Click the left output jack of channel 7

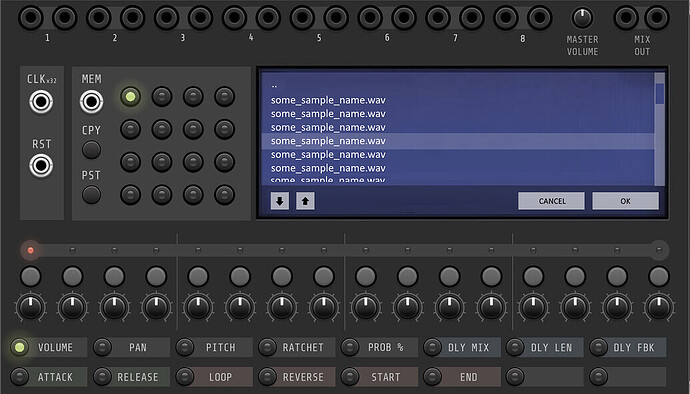tap(438, 18)
